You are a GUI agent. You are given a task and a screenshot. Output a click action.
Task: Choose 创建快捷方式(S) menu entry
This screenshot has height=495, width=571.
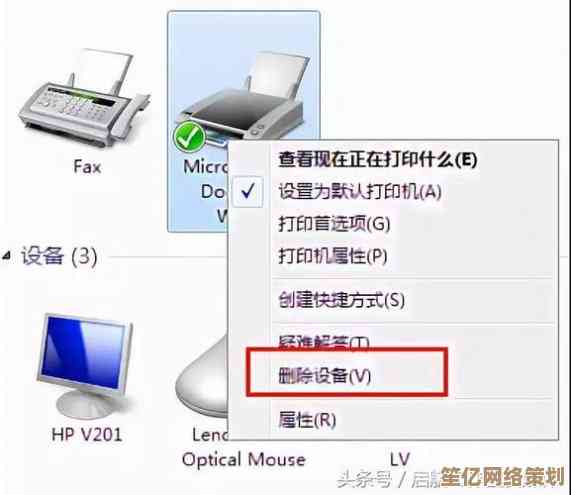pos(342,300)
